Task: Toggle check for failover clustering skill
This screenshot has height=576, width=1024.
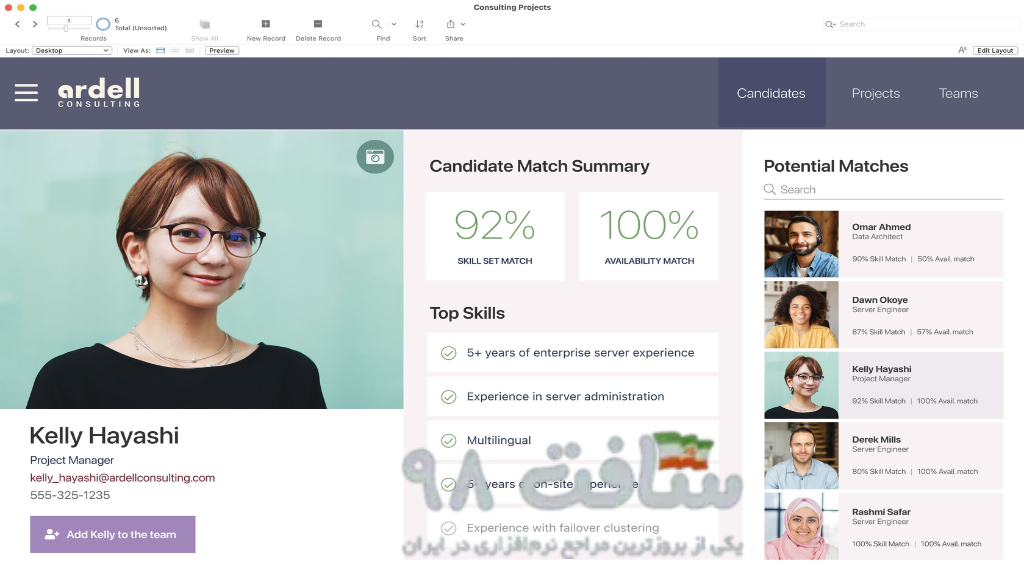Action: [x=448, y=528]
